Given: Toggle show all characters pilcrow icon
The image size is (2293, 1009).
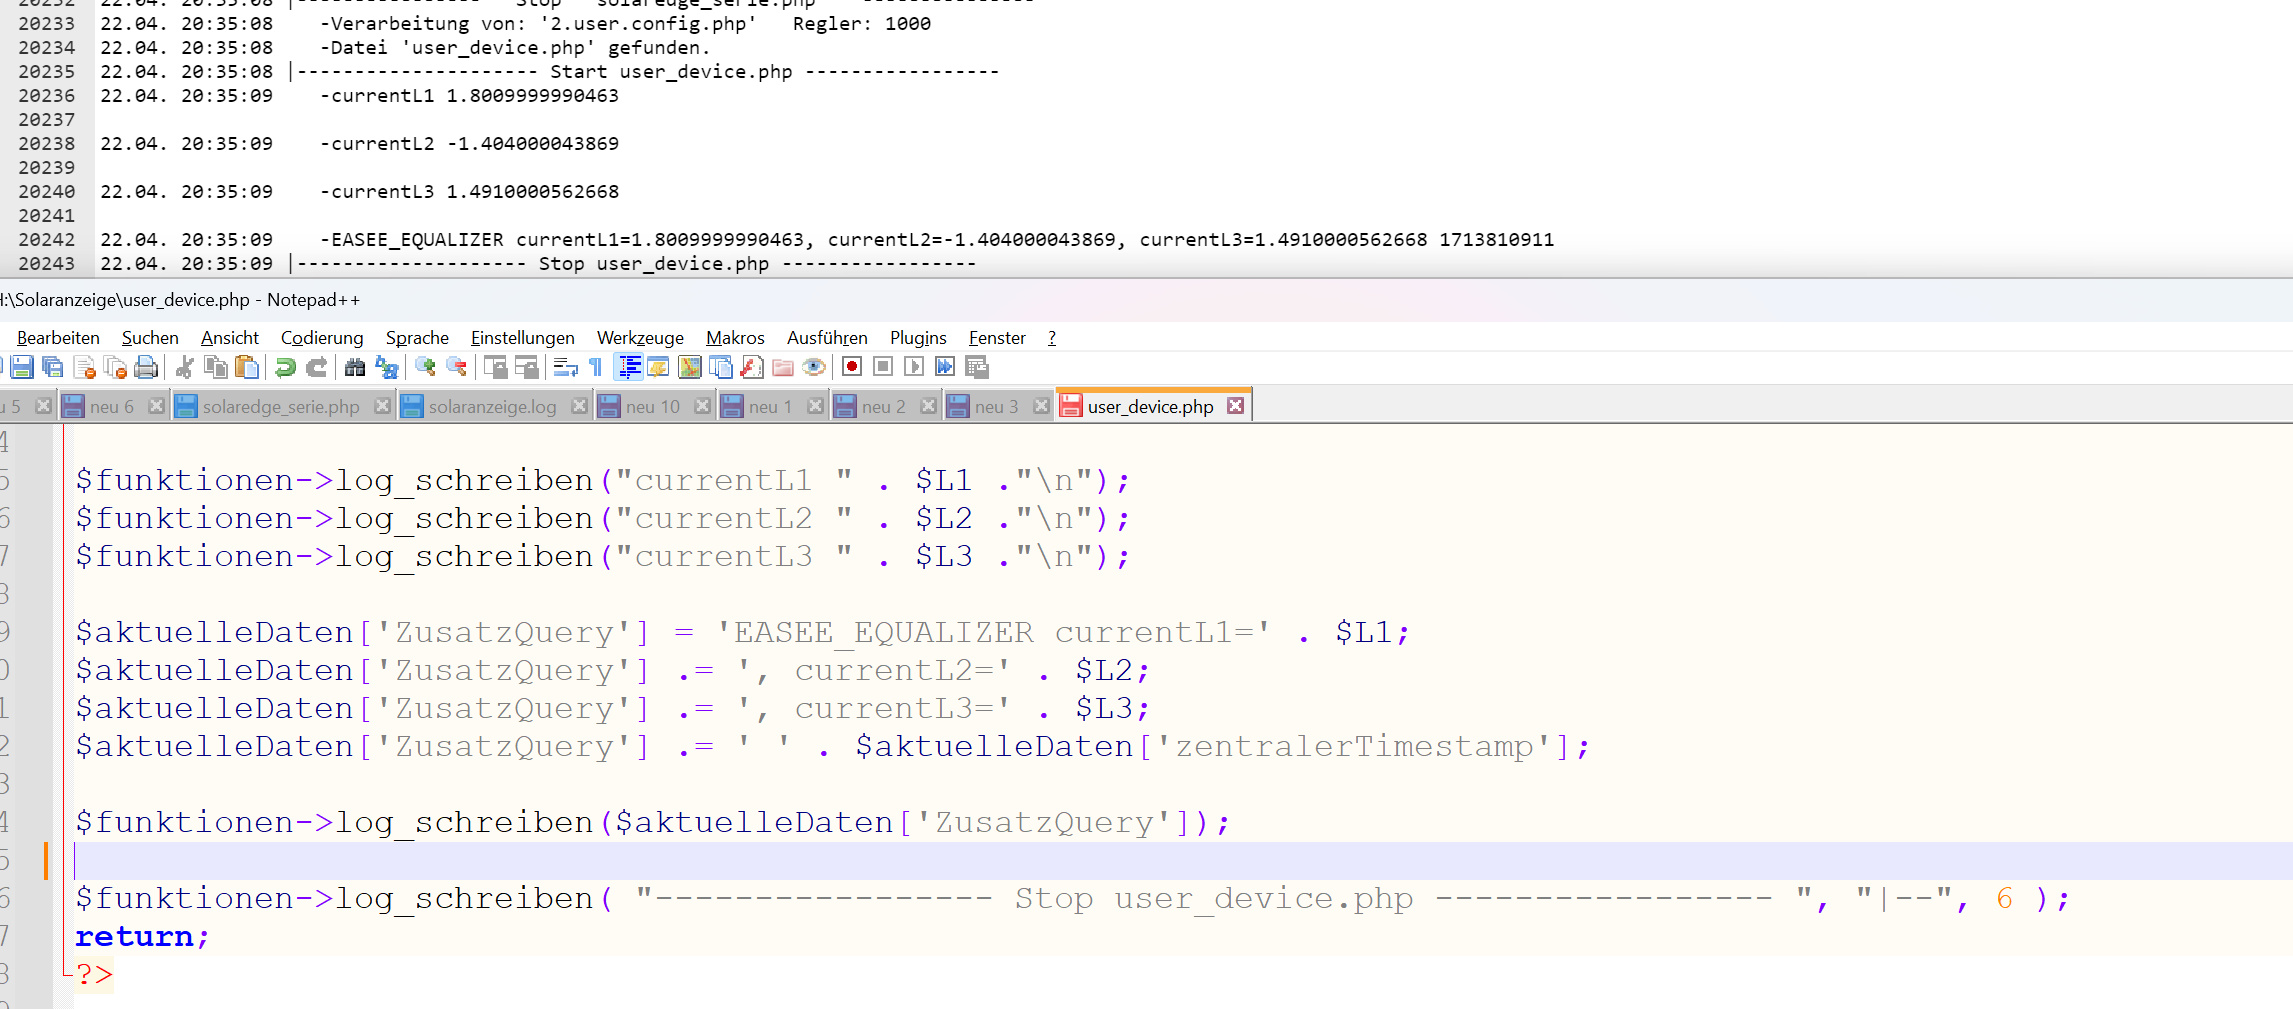Looking at the screenshot, I should coord(596,367).
